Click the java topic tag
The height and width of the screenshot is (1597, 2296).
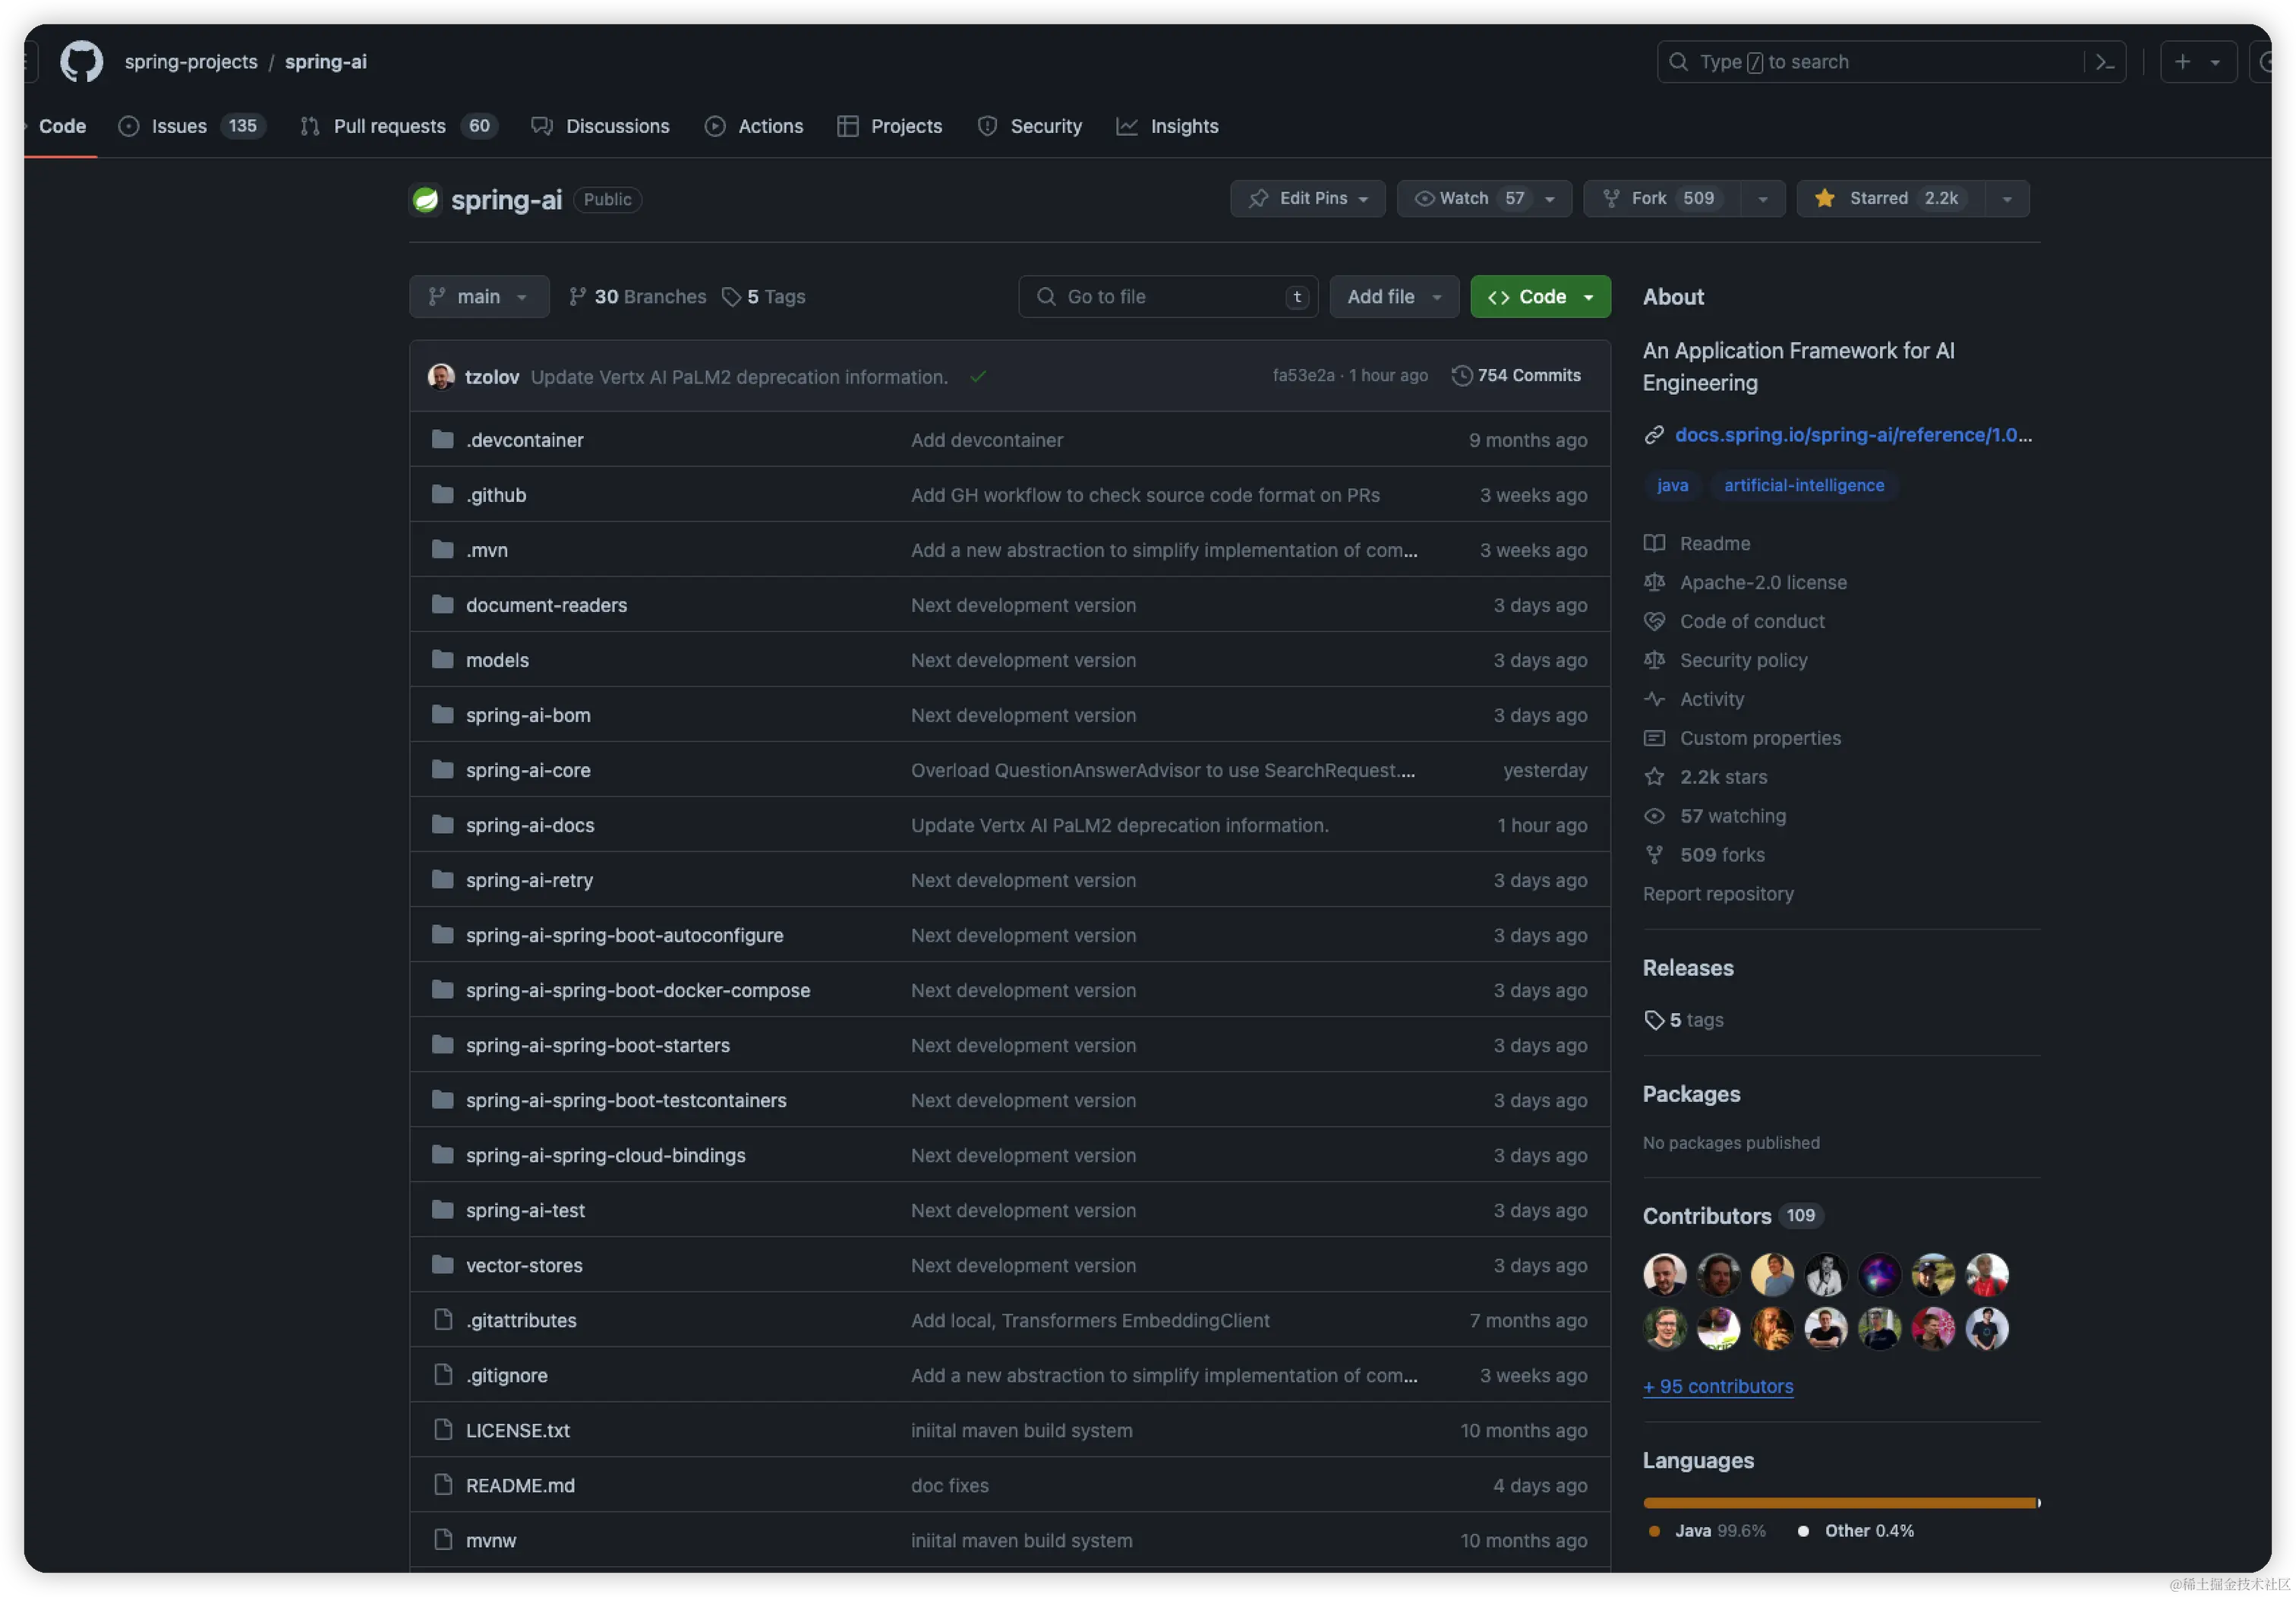[x=1672, y=485]
